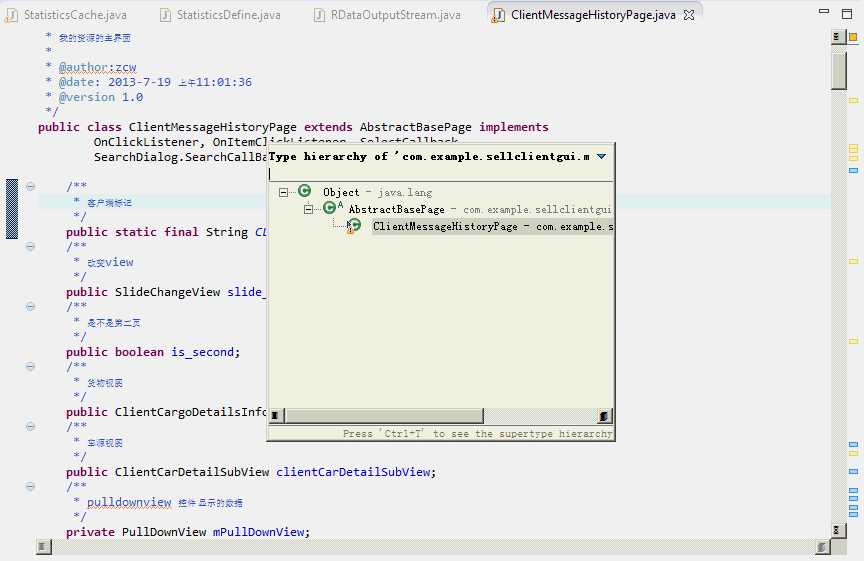Switch to StatisticsCache.java tab

[66, 15]
